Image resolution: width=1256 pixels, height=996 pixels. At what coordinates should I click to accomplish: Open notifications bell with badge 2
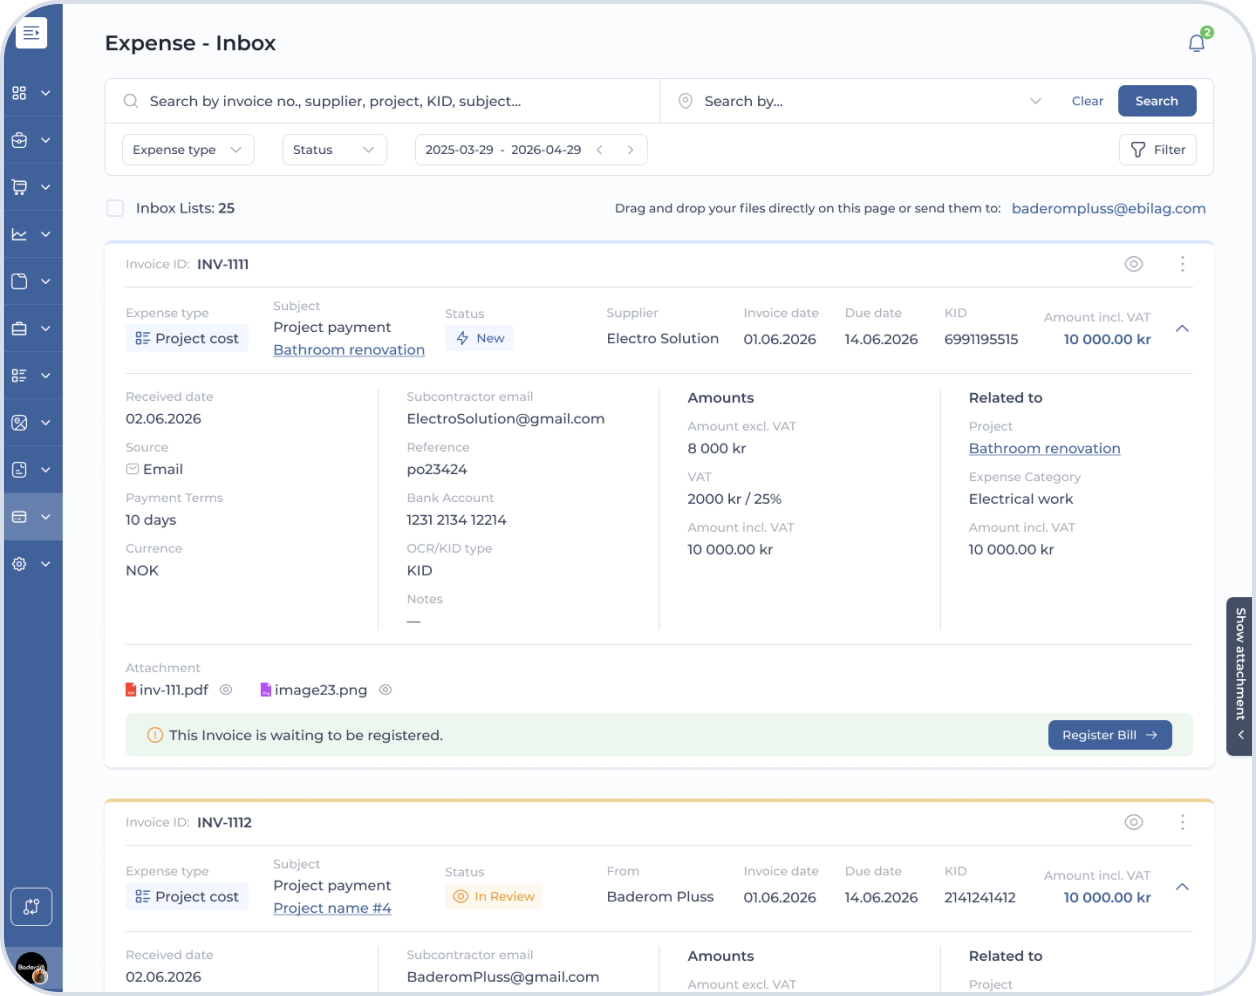click(x=1197, y=43)
